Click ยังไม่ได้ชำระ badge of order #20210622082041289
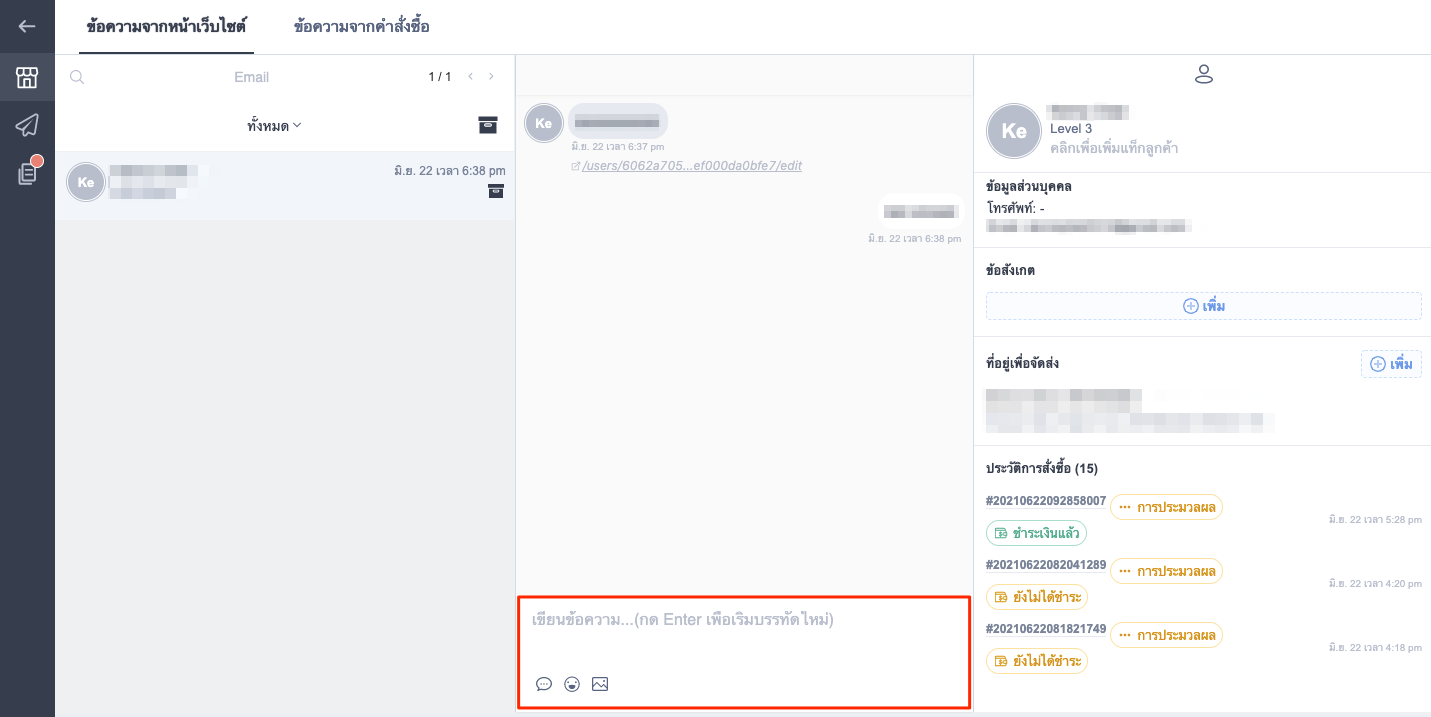Image resolution: width=1431 pixels, height=717 pixels. [1036, 597]
